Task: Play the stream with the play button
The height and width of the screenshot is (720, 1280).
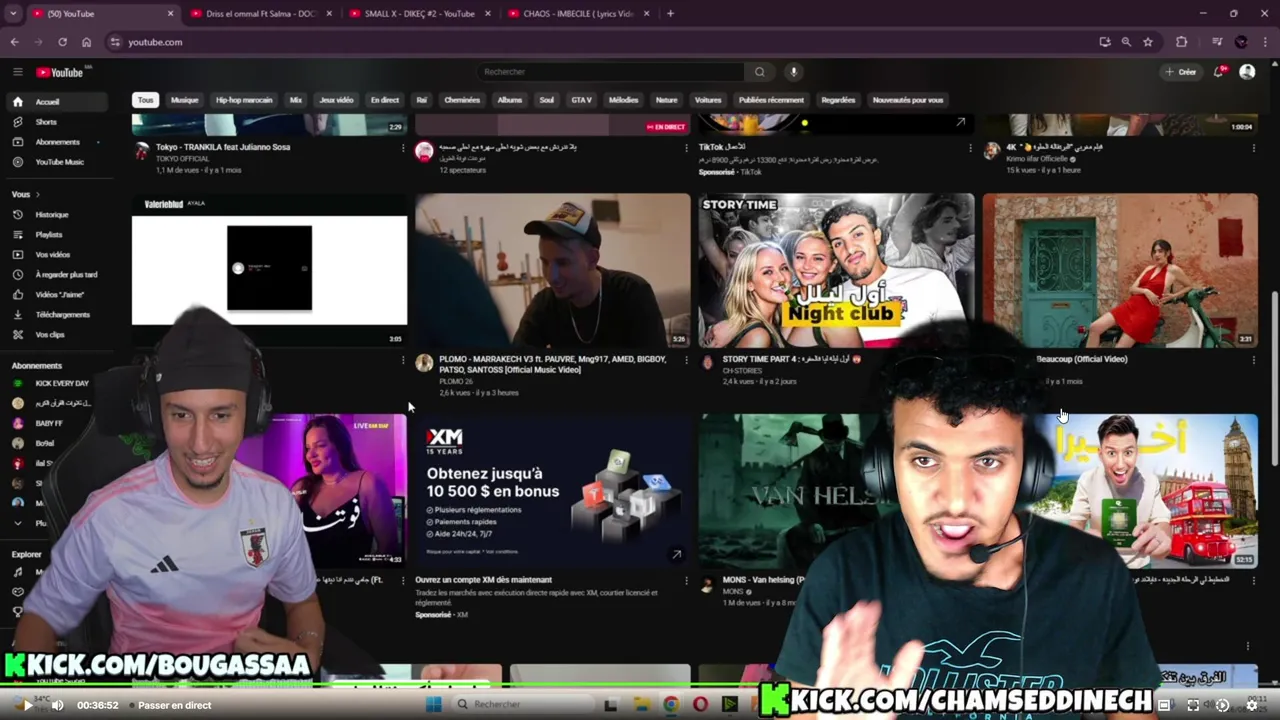Action: (x=27, y=705)
